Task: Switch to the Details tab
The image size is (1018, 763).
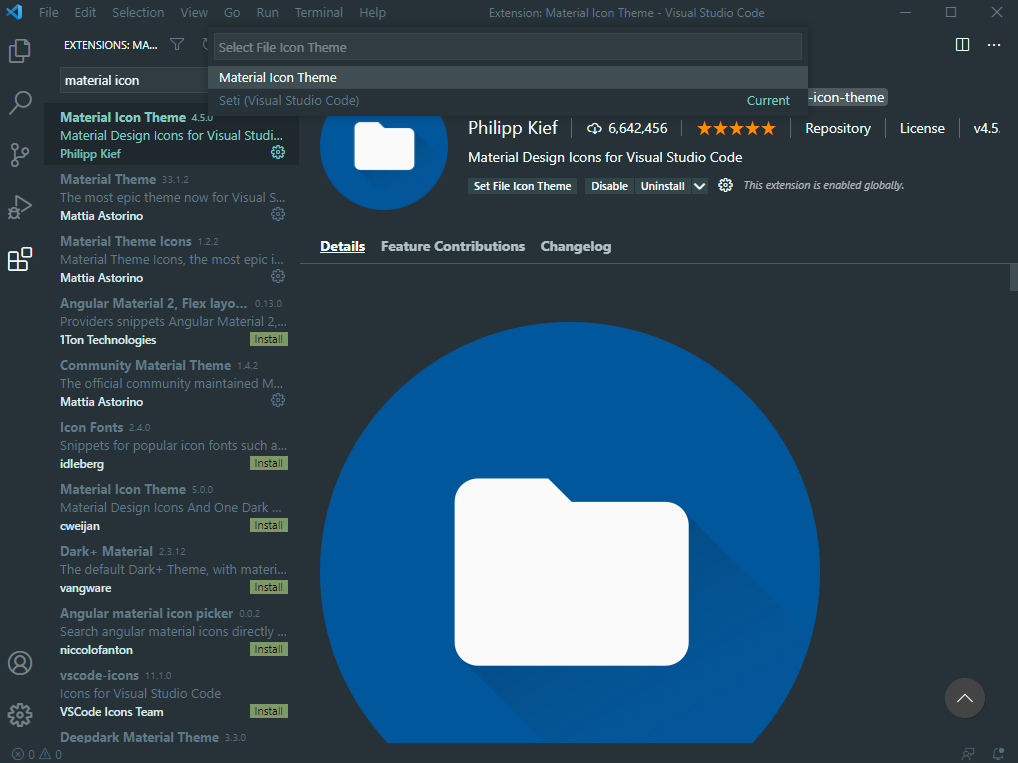Action: pos(342,247)
